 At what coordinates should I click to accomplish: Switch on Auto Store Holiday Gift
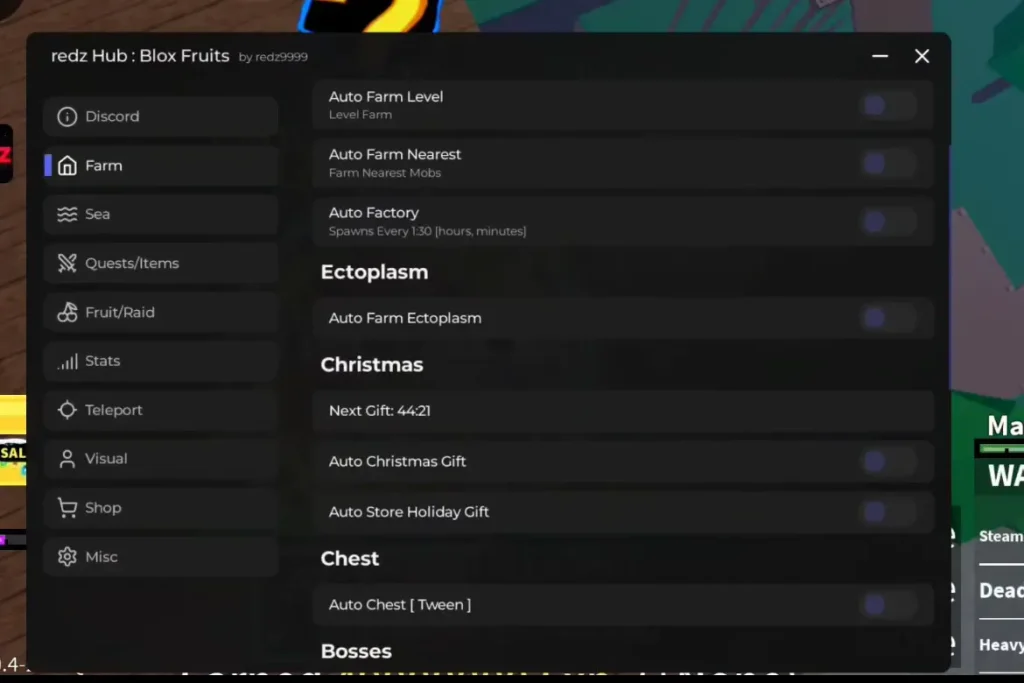tap(888, 512)
